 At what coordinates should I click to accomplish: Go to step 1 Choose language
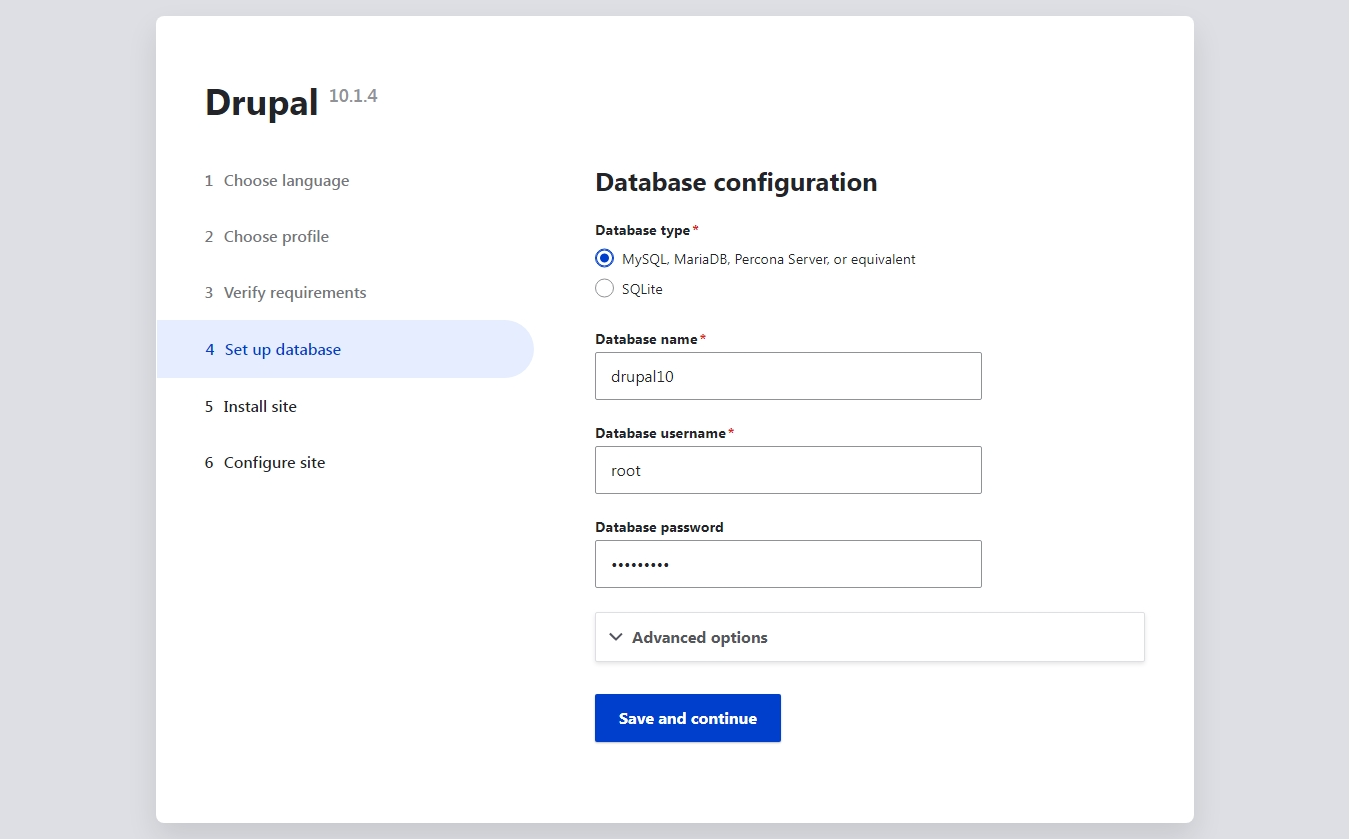pos(286,181)
